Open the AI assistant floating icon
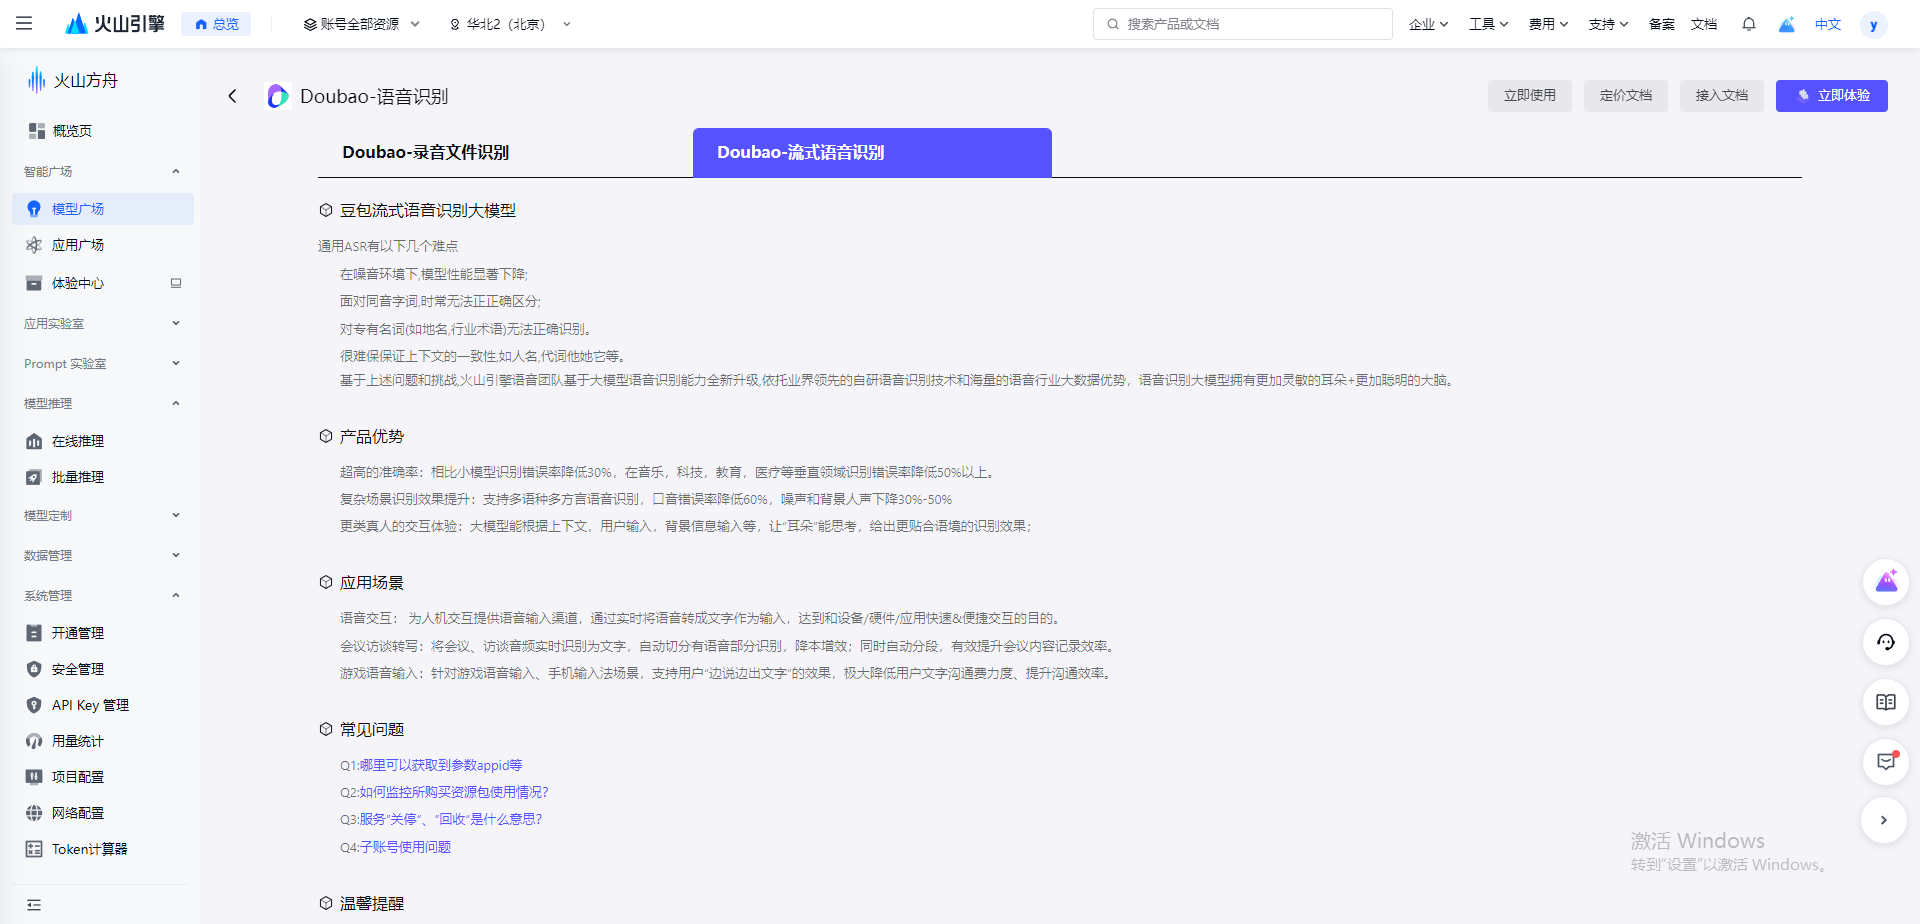 (1886, 582)
